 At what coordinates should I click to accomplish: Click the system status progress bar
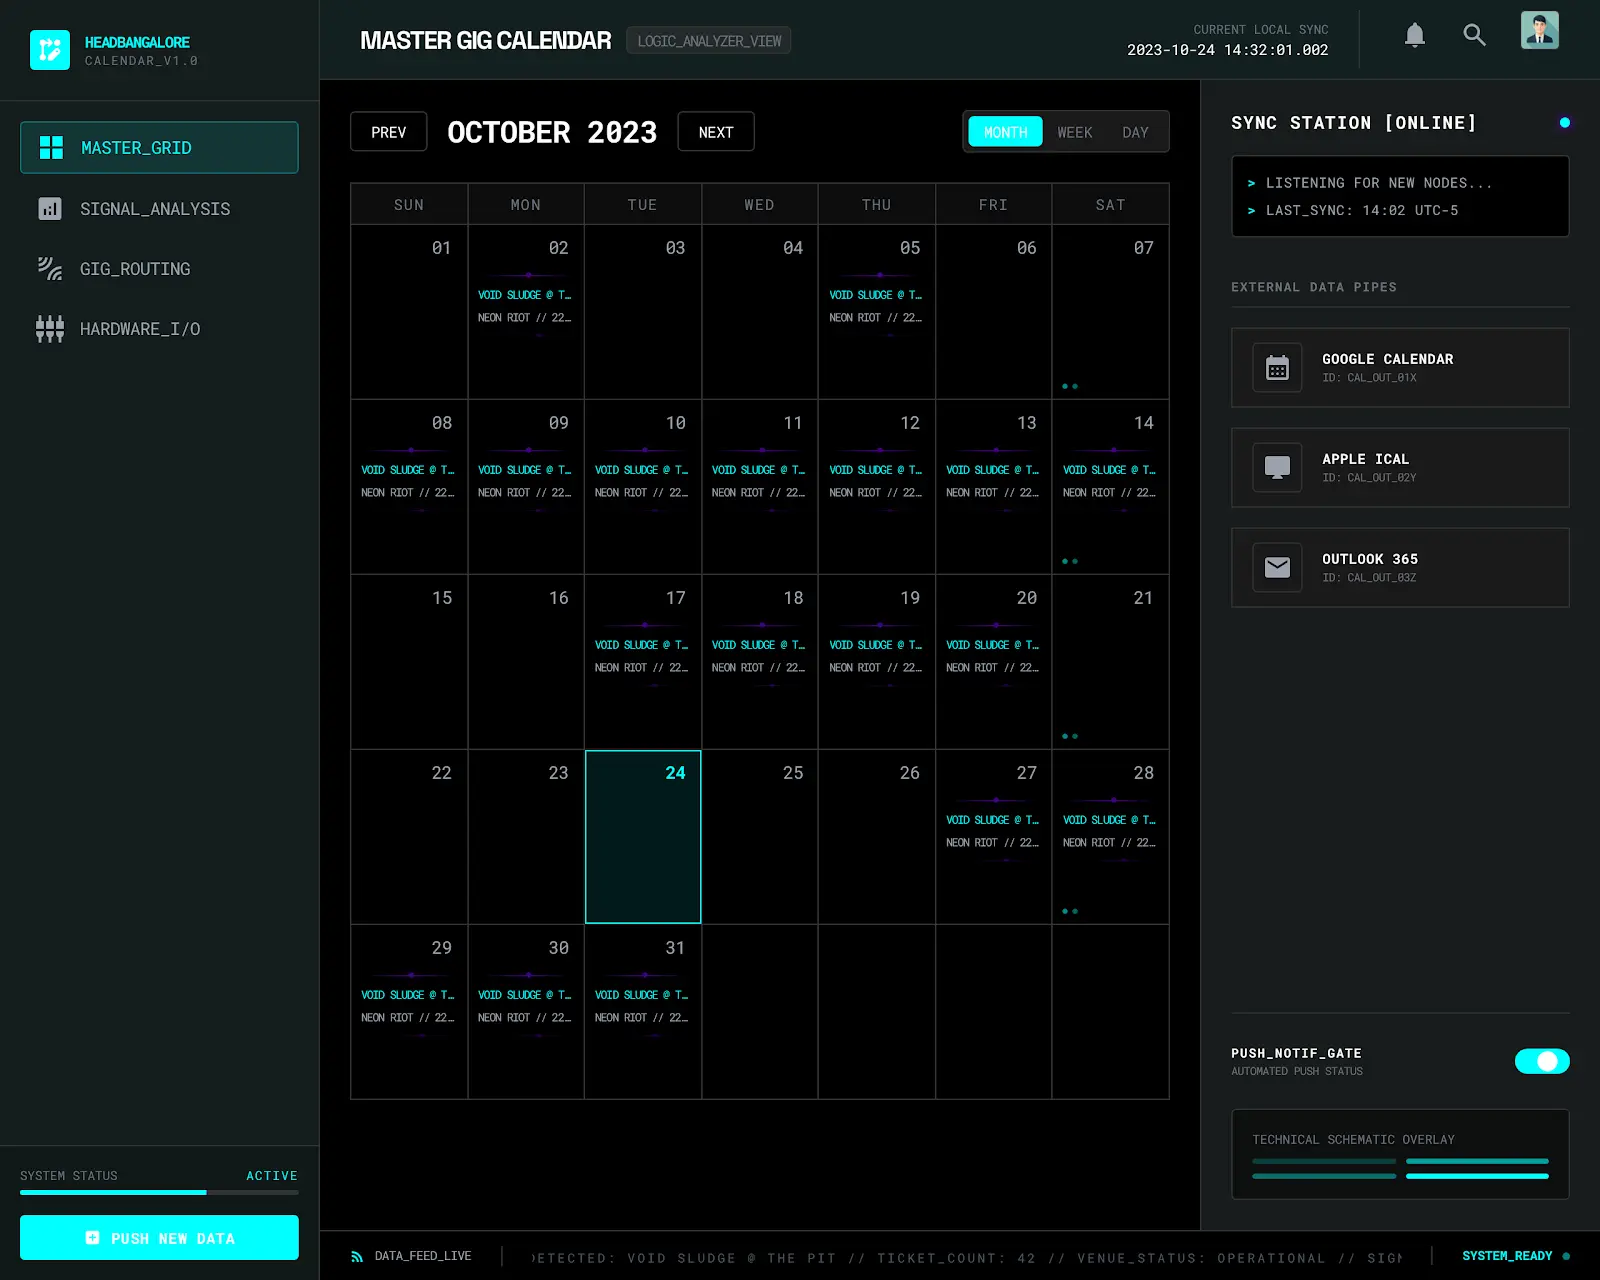coord(159,1192)
